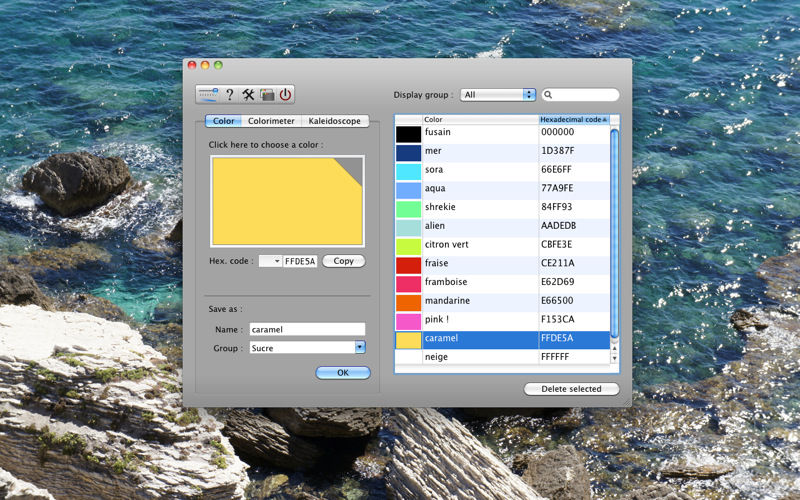The width and height of the screenshot is (800, 500).
Task: Click the magnifier icon in the search field
Action: point(548,94)
